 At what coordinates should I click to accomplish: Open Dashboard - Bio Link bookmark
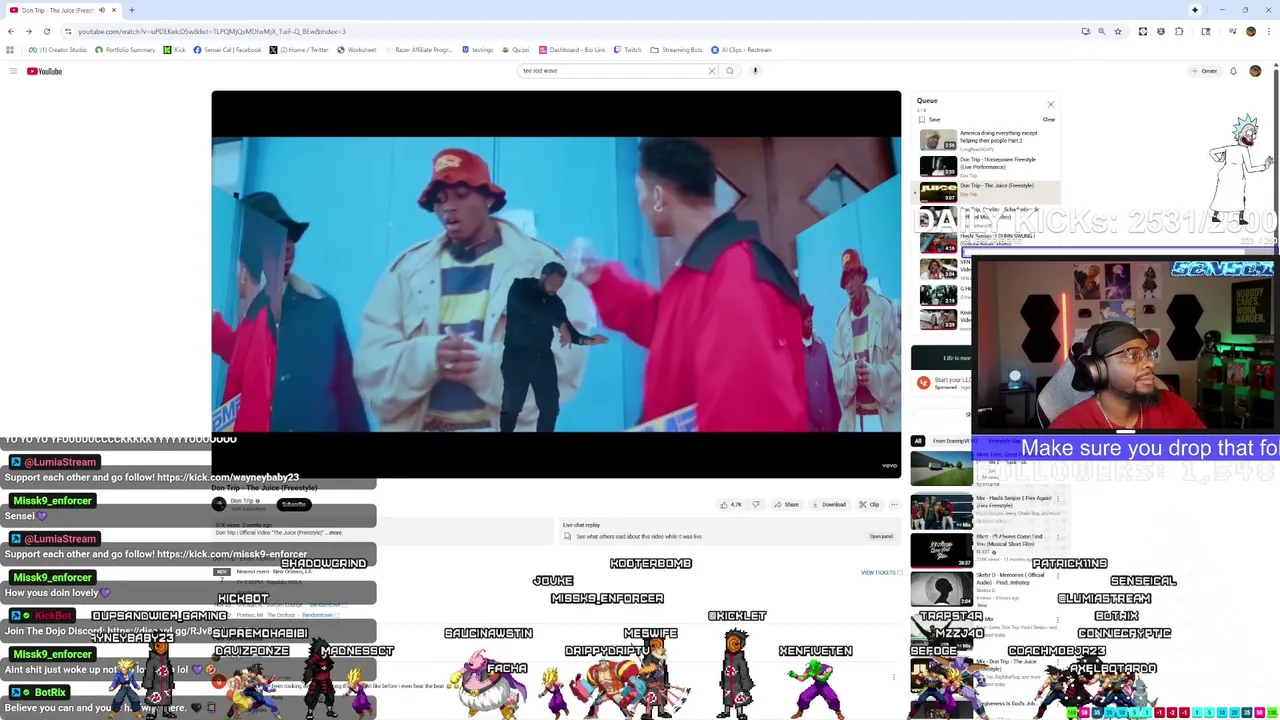[572, 50]
